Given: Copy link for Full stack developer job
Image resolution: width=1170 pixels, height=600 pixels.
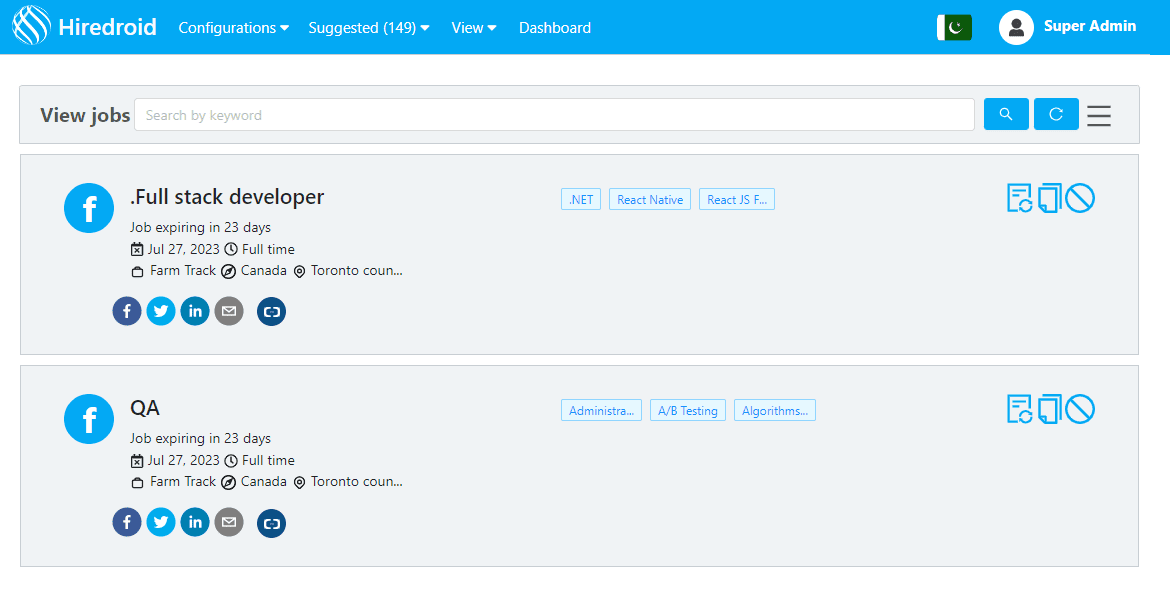Looking at the screenshot, I should click(271, 311).
